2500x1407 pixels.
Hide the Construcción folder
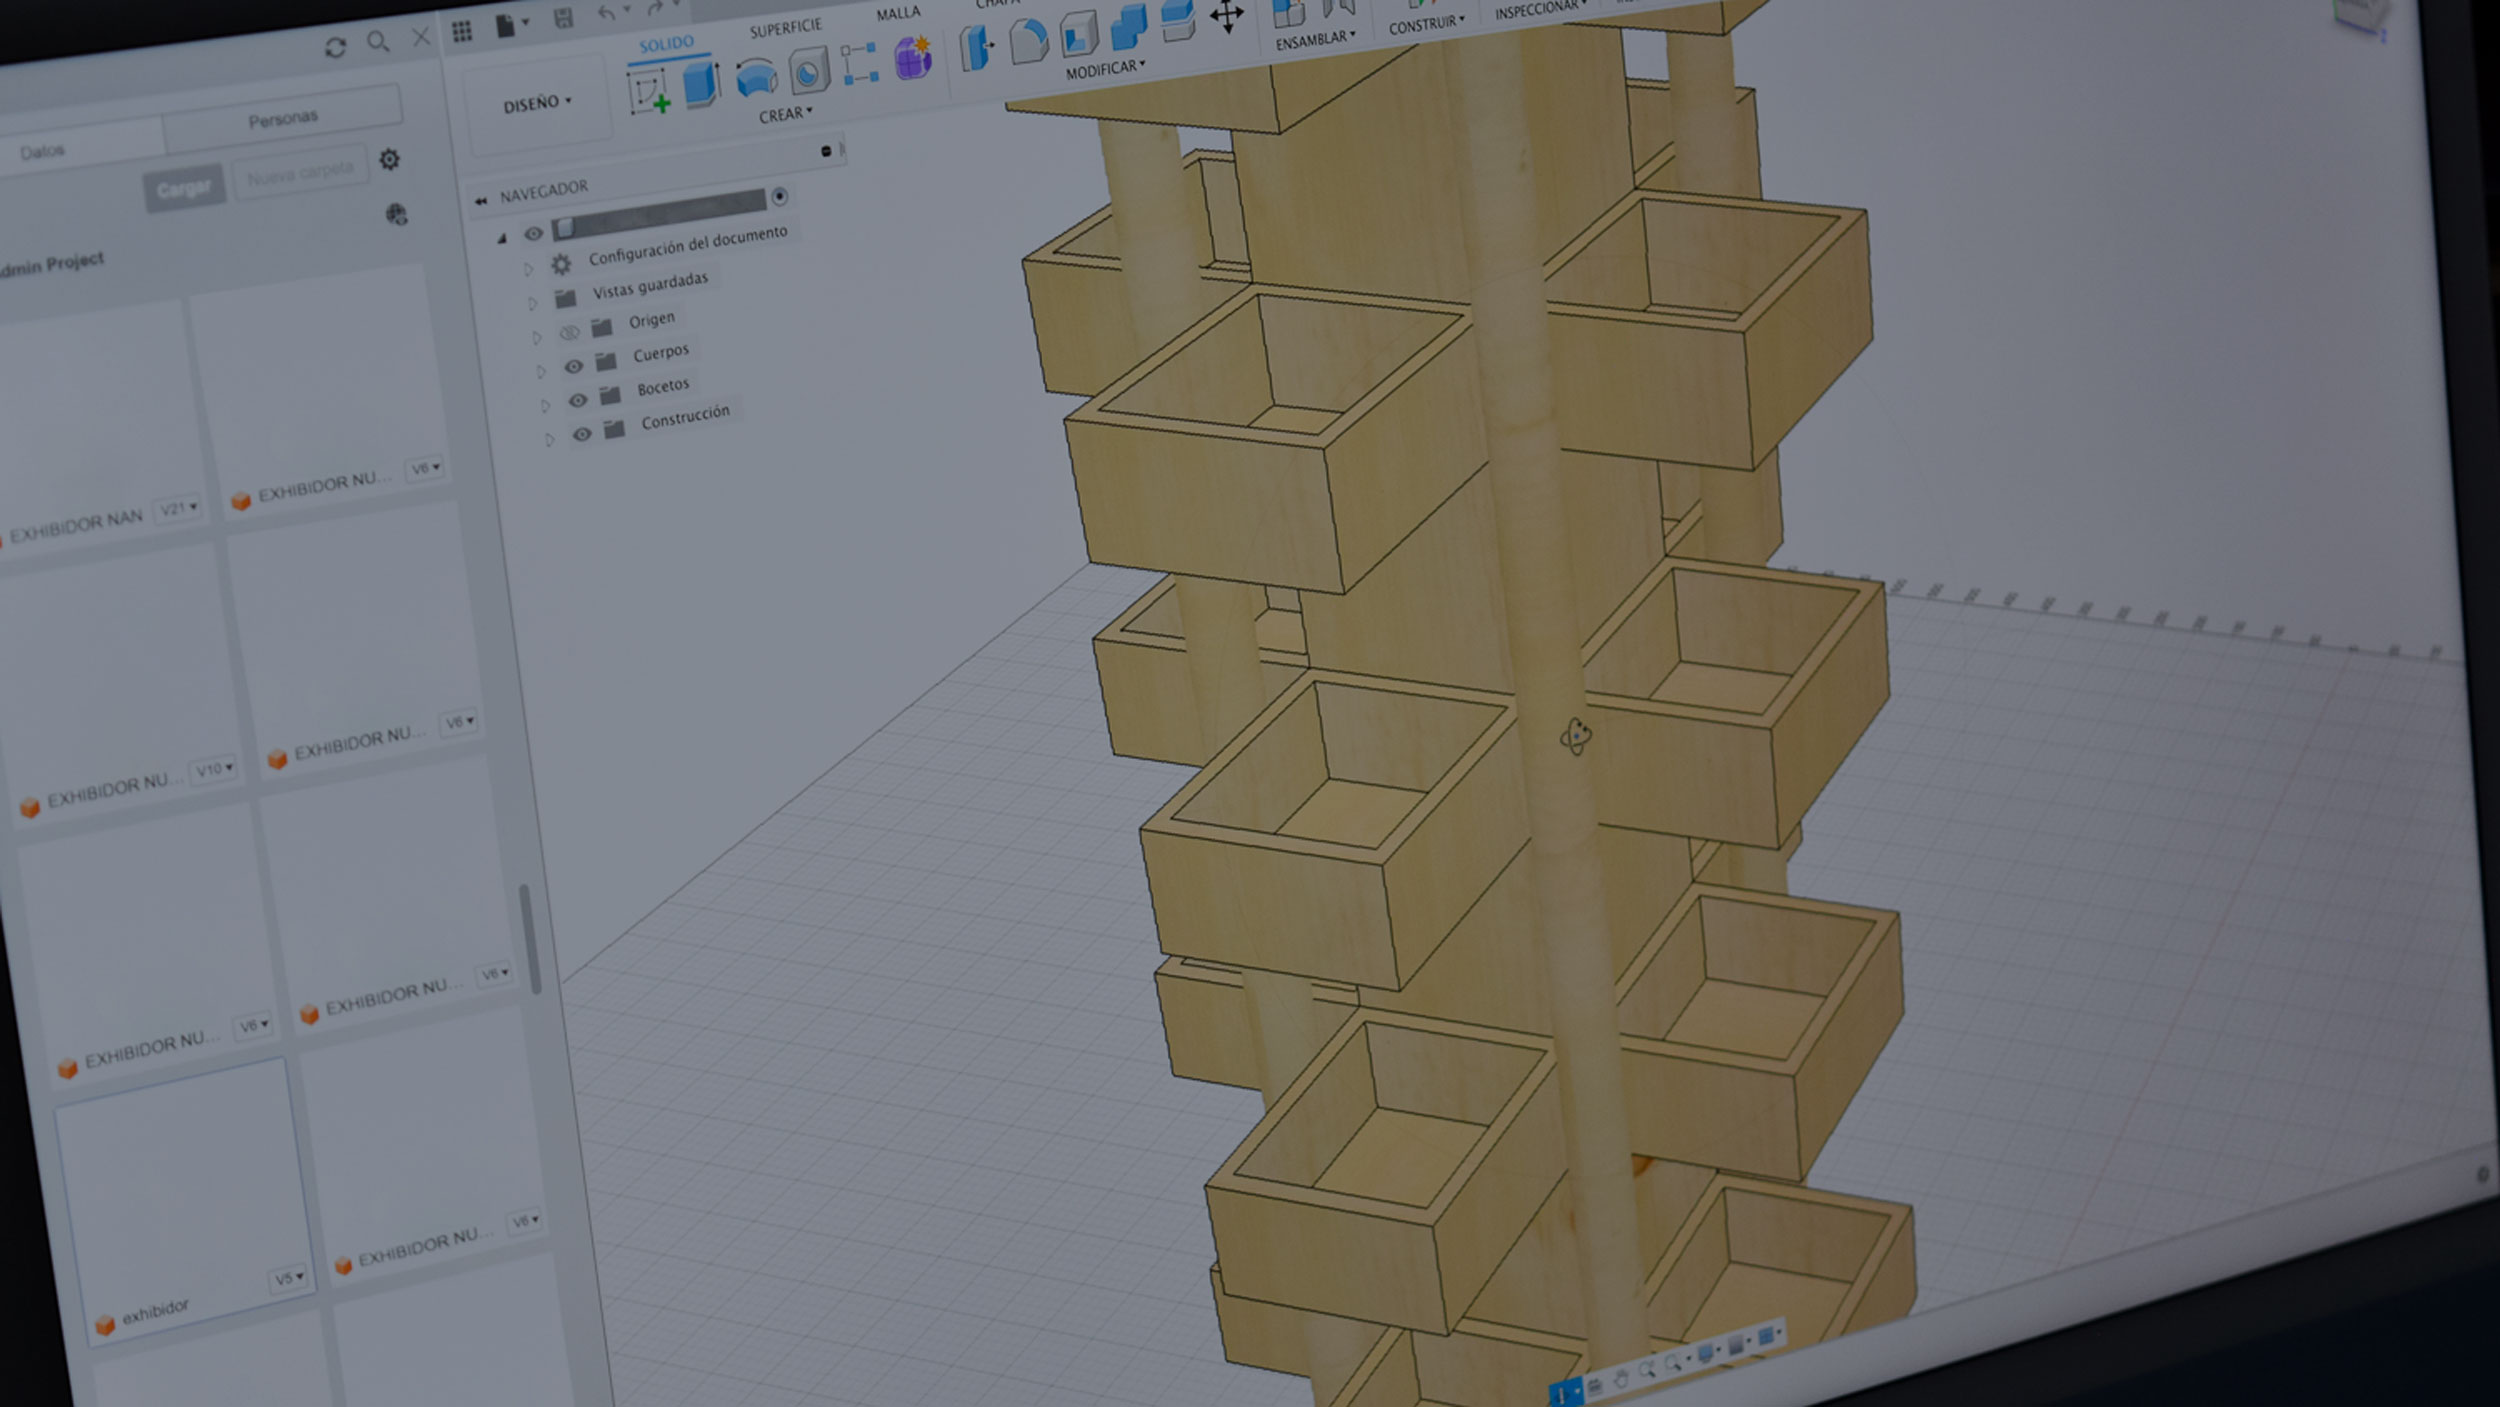point(582,434)
